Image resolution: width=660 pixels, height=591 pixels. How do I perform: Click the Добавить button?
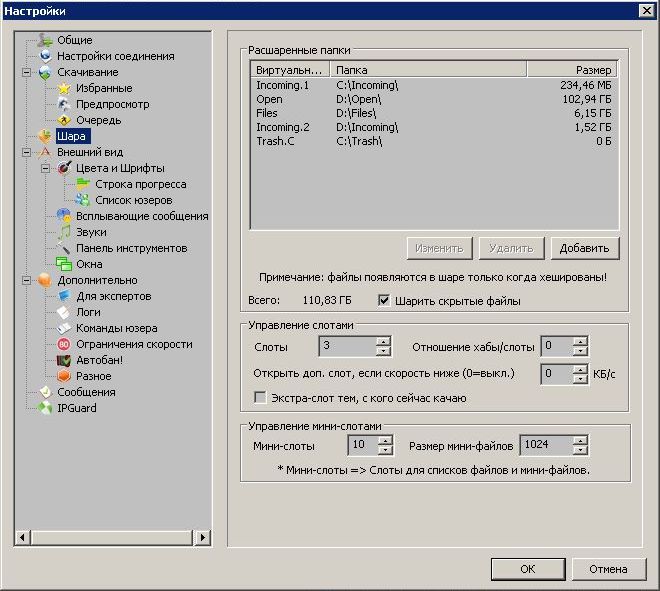tap(585, 248)
